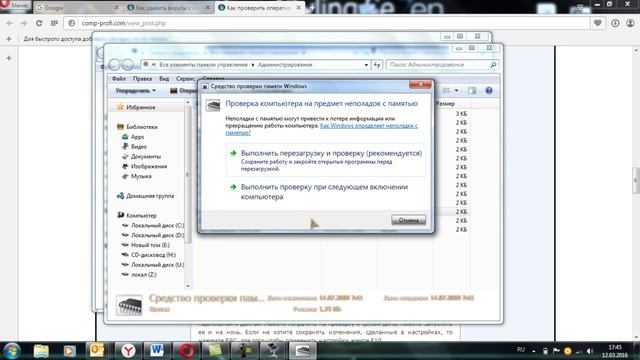Viewport: 640px width, 360px height.
Task: Click green arrow for restart and check
Action: [233, 153]
